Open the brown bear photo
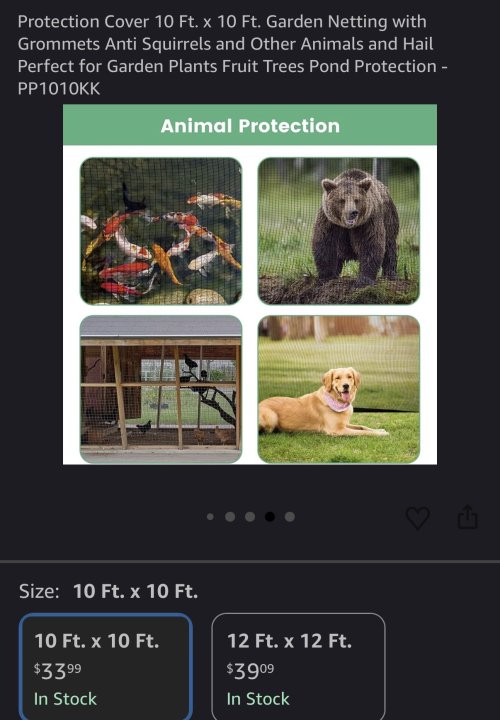This screenshot has width=500, height=720. coord(339,231)
